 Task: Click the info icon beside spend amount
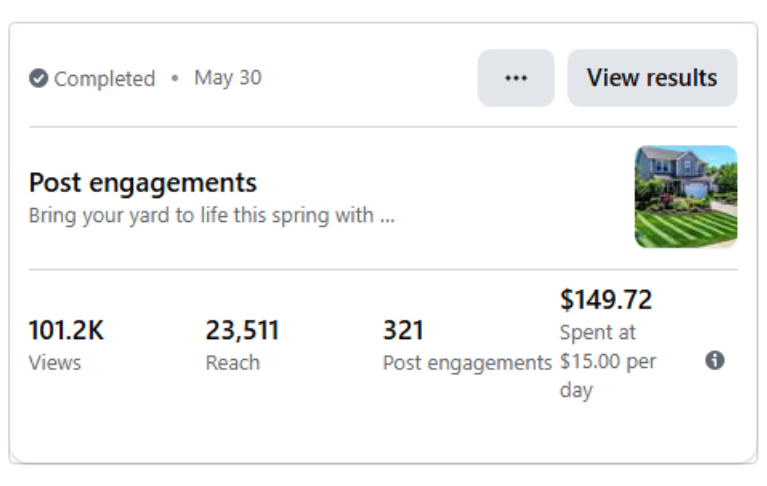pyautogui.click(x=715, y=361)
